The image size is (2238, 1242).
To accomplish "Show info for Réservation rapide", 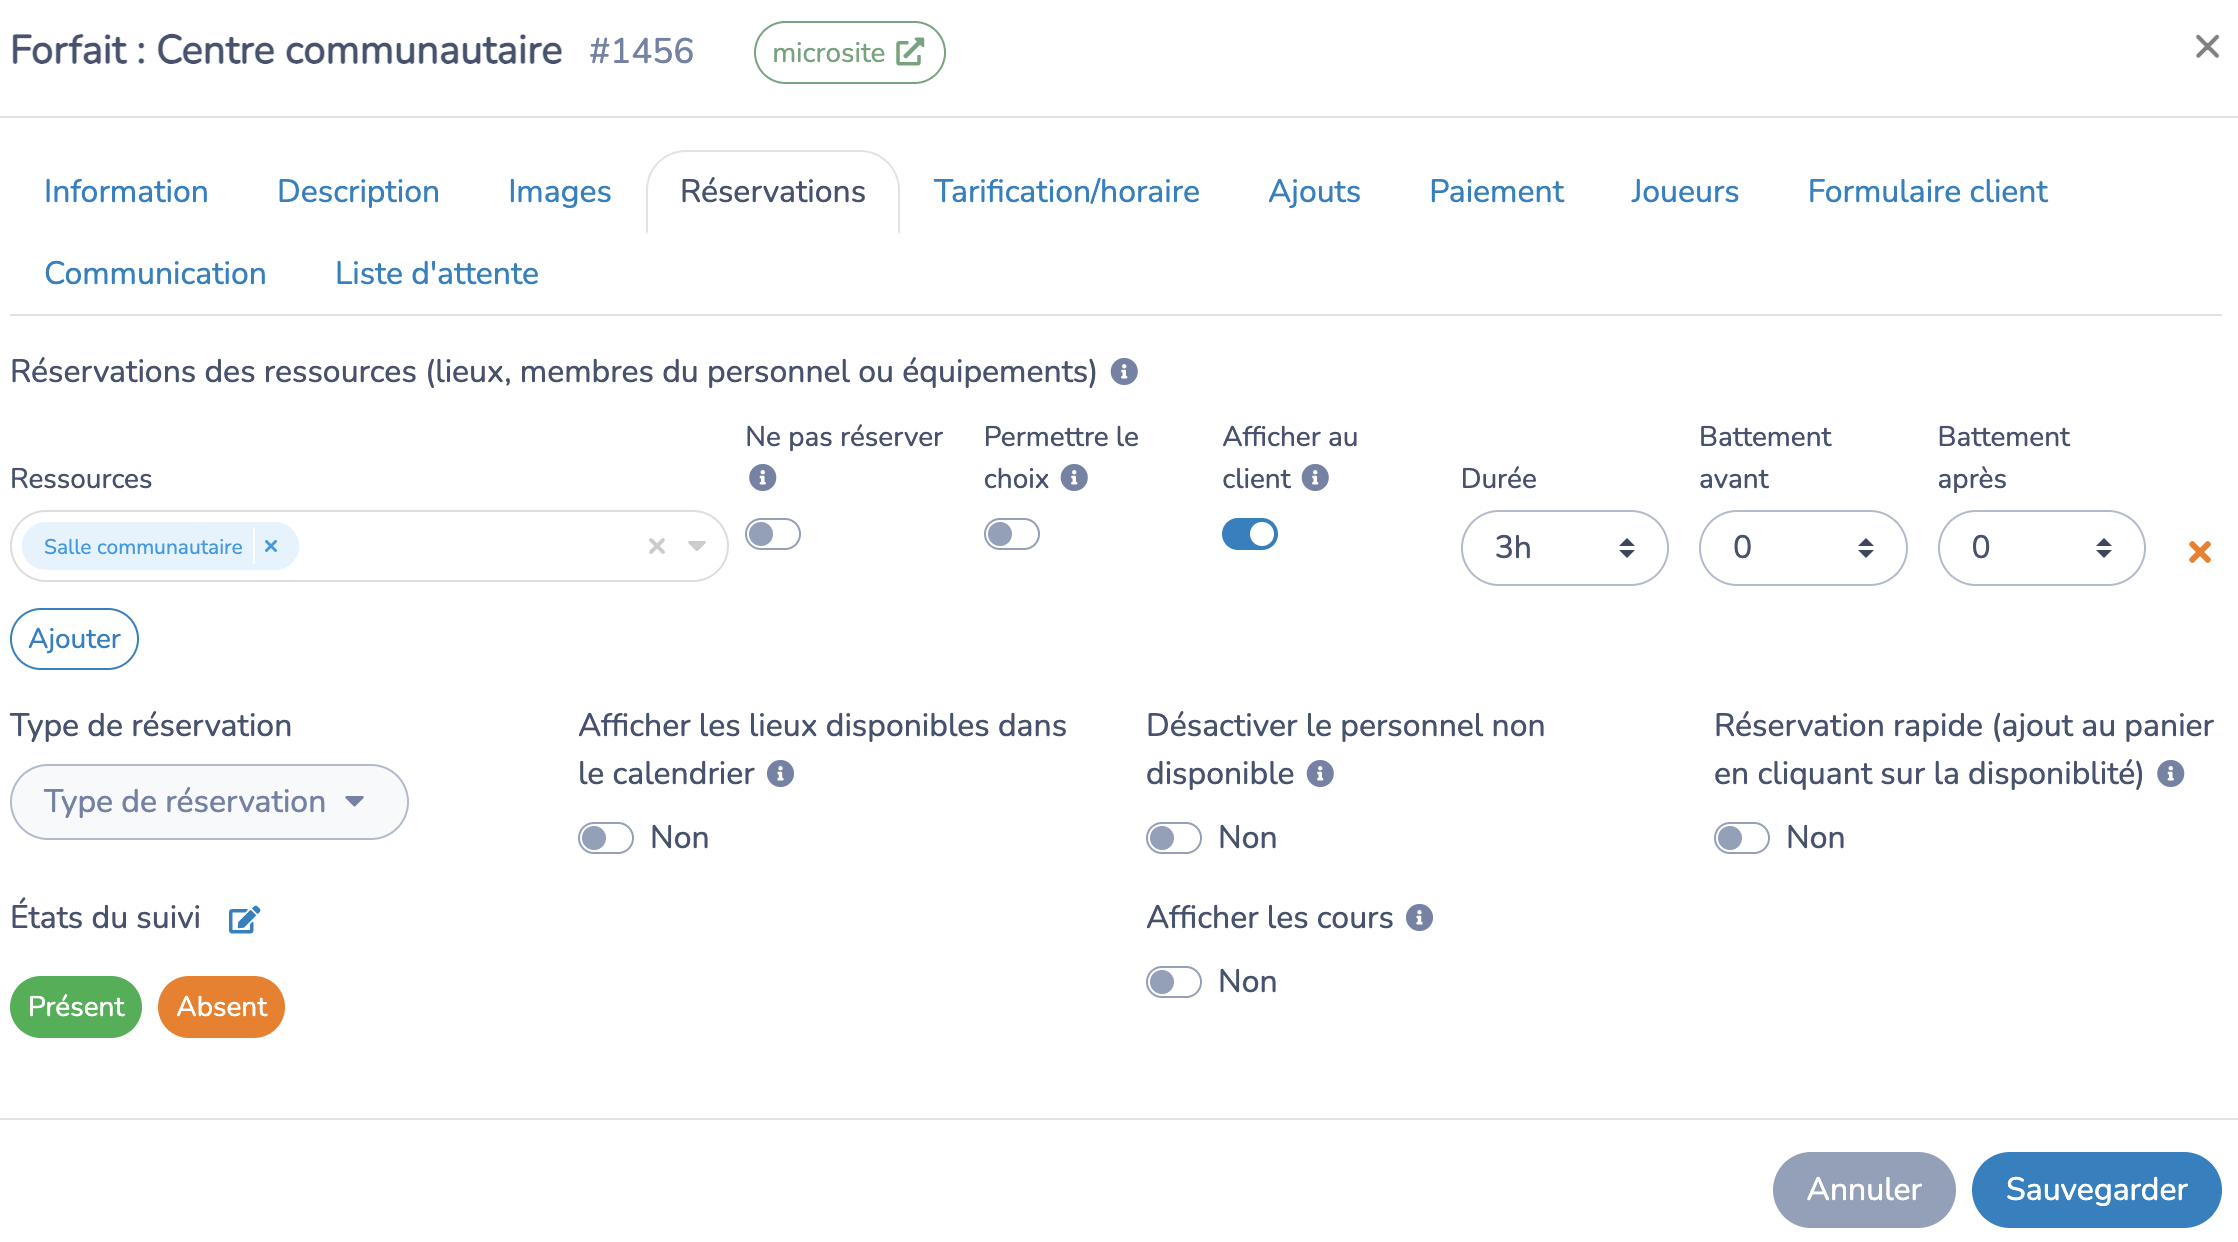I will point(2170,774).
